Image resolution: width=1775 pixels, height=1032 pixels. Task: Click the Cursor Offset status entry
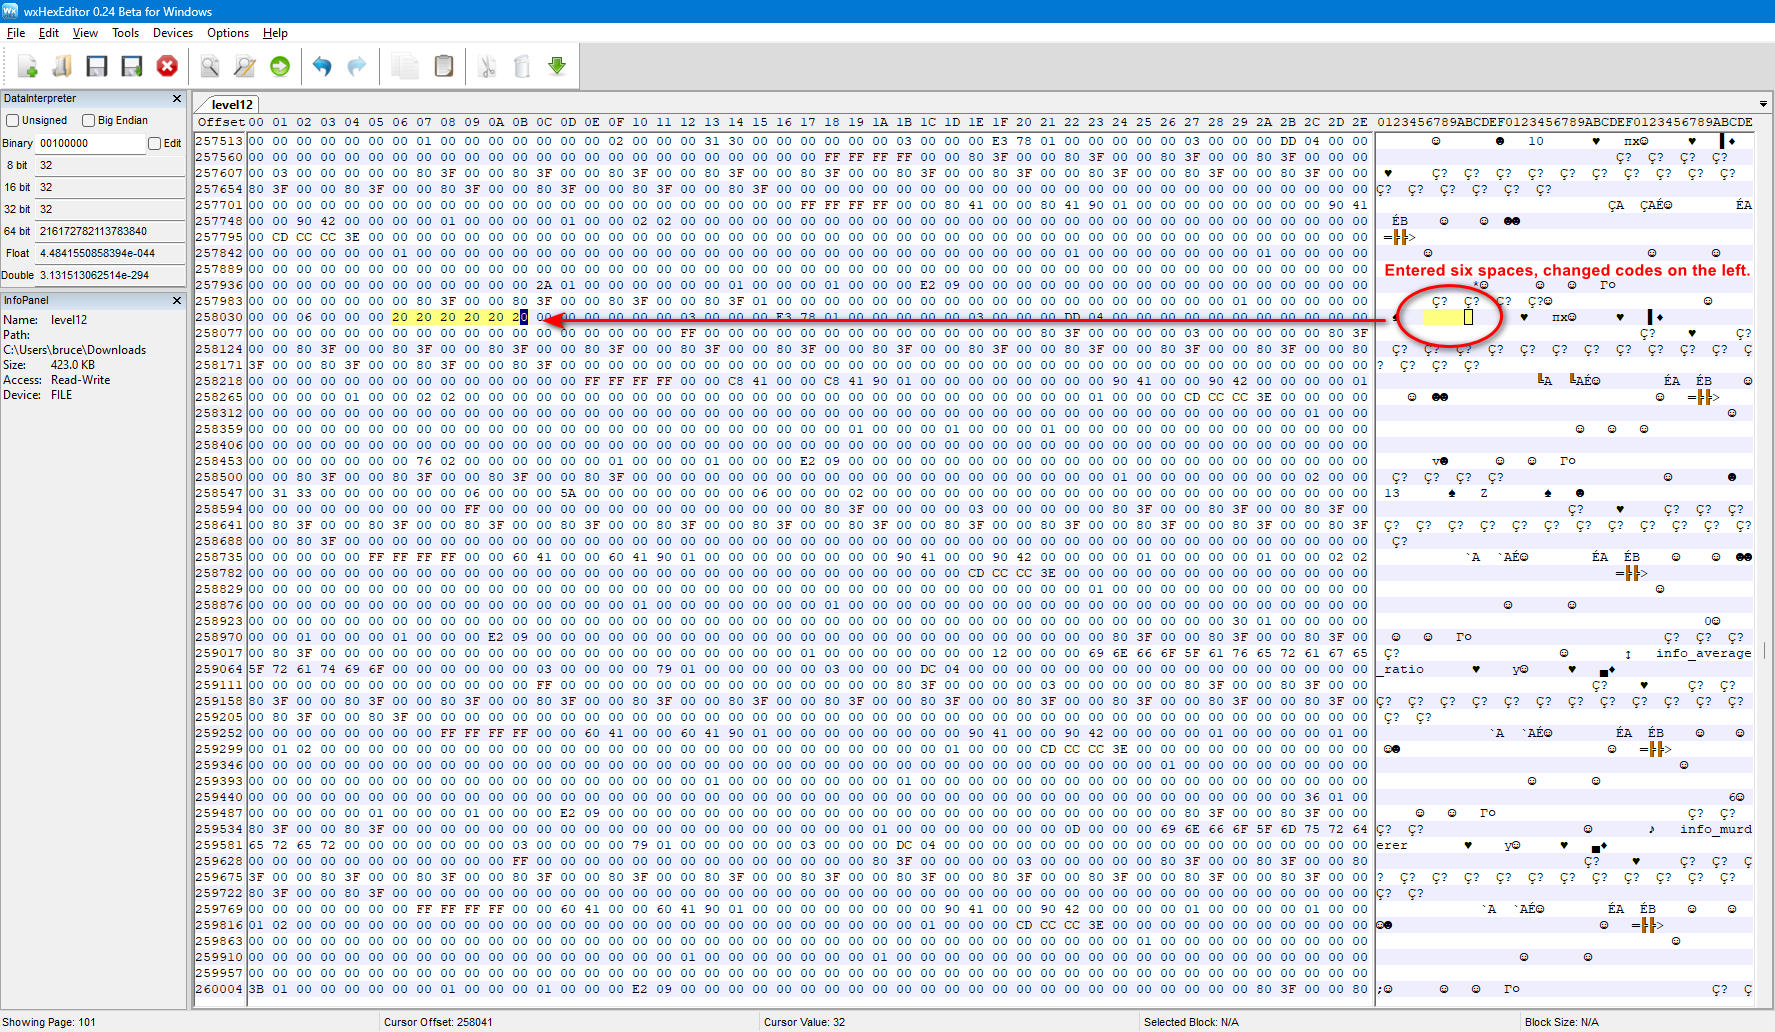pos(438,1022)
